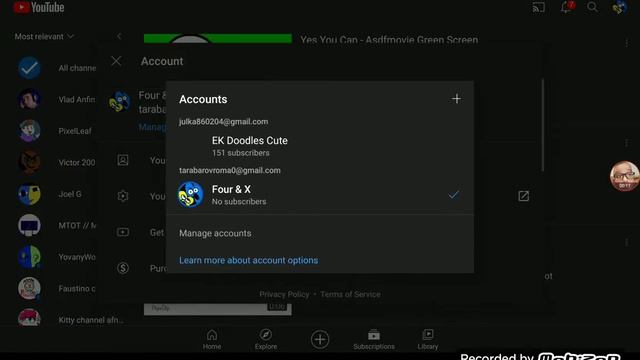Open Vlad Anfin channel in list
Viewport: 640px width, 360px height.
pos(56,99)
